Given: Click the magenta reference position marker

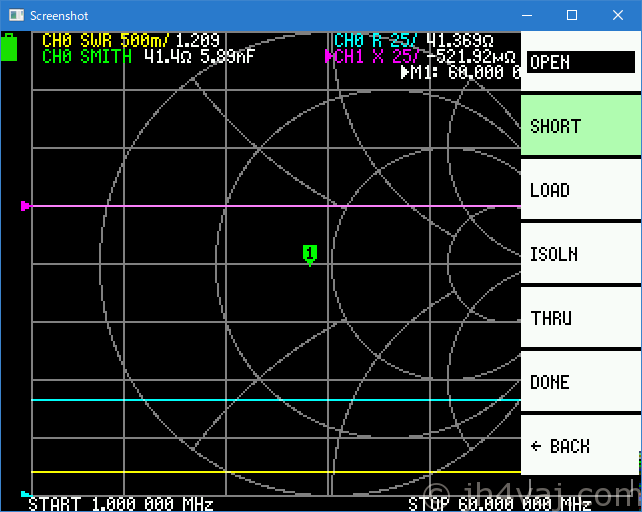Looking at the screenshot, I should (25, 206).
